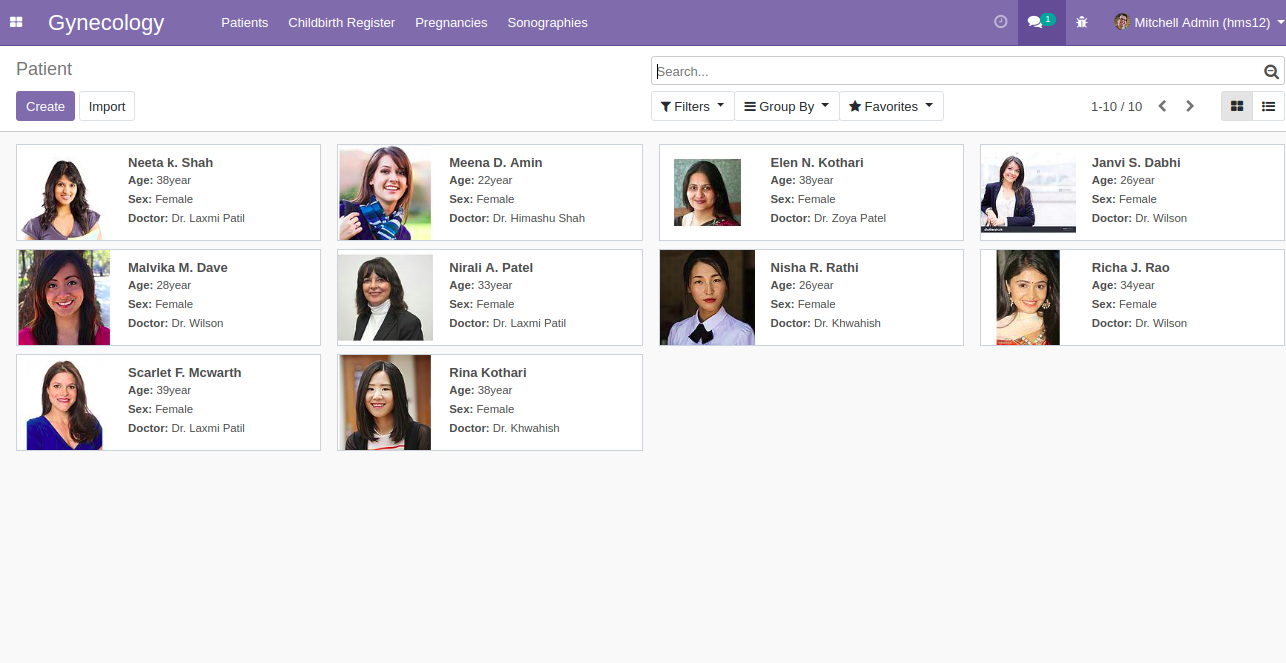This screenshot has width=1286, height=663.
Task: Expand the Filters dropdown
Action: pos(692,106)
